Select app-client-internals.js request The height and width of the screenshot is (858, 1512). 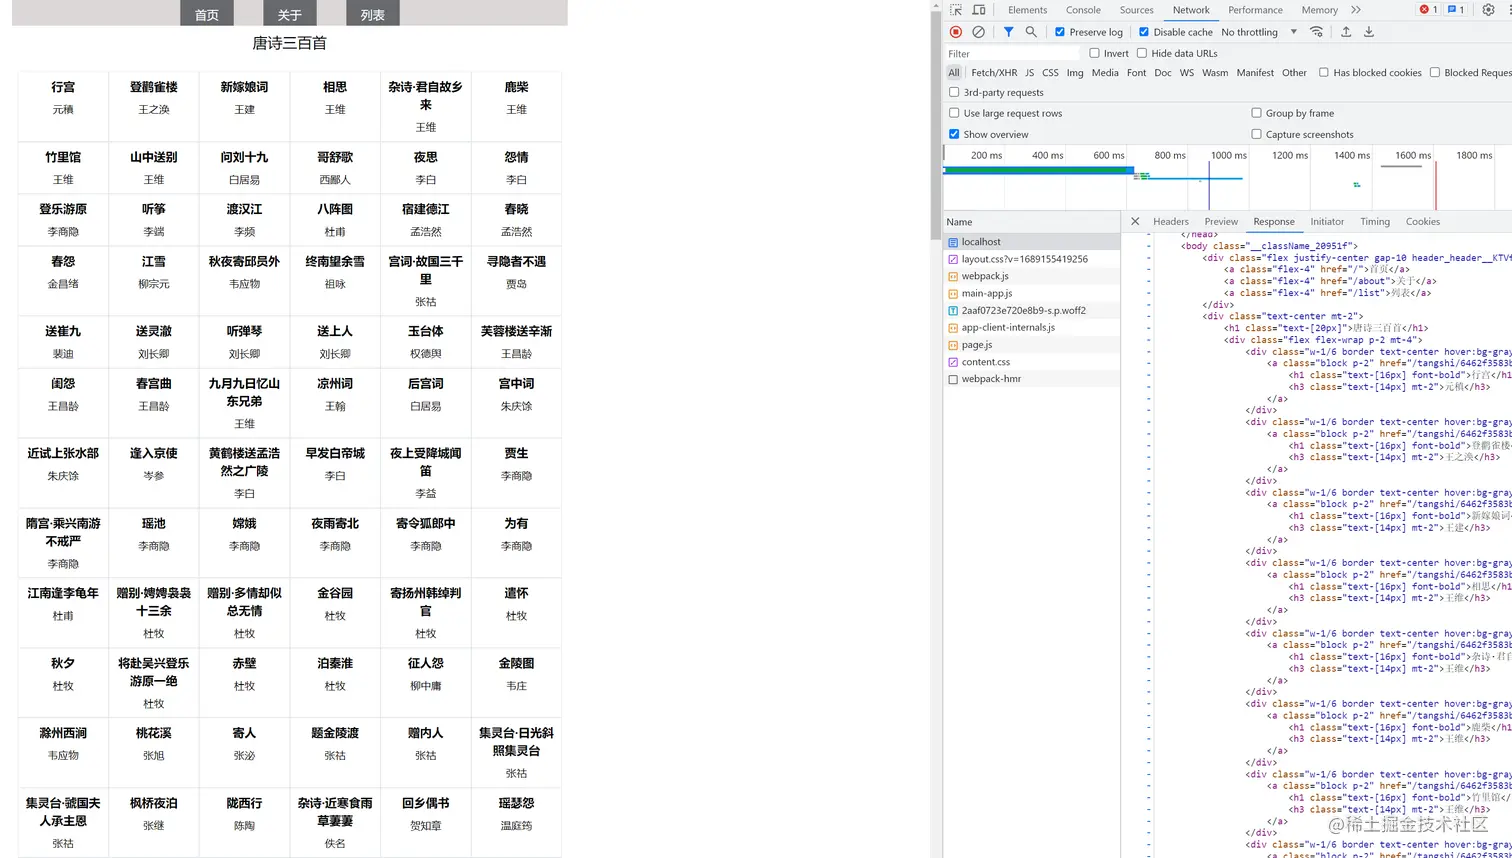[x=1032, y=327]
